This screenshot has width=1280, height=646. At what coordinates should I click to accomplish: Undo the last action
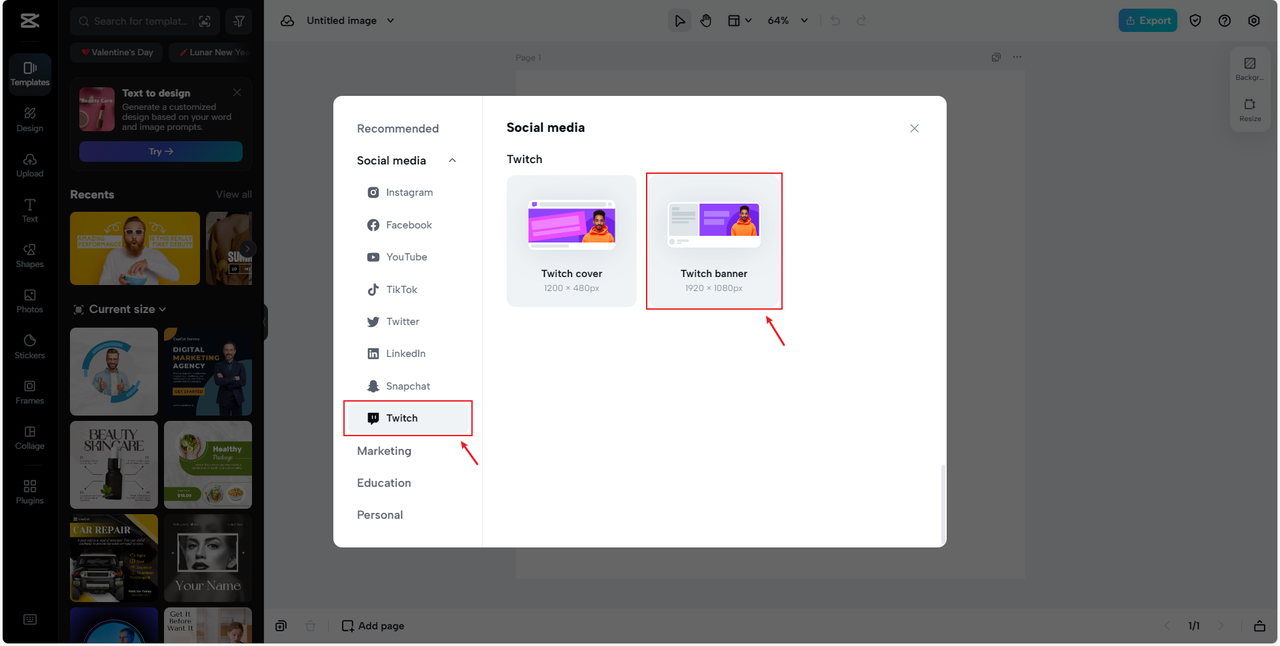point(835,20)
